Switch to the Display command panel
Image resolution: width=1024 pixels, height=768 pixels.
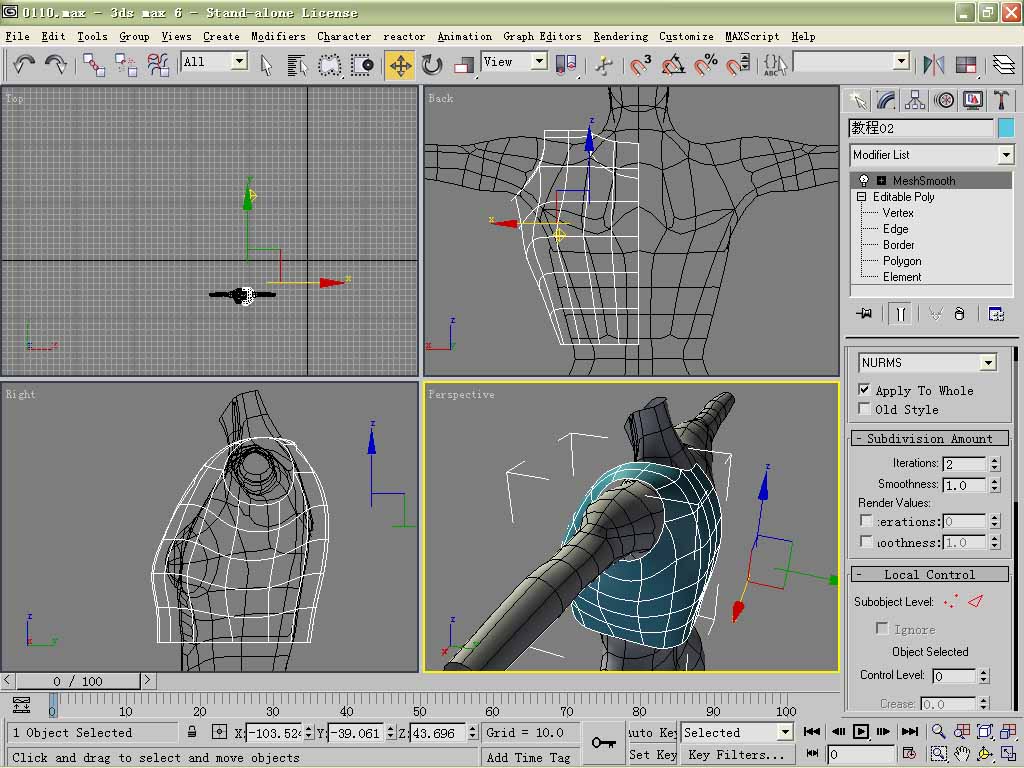point(972,100)
